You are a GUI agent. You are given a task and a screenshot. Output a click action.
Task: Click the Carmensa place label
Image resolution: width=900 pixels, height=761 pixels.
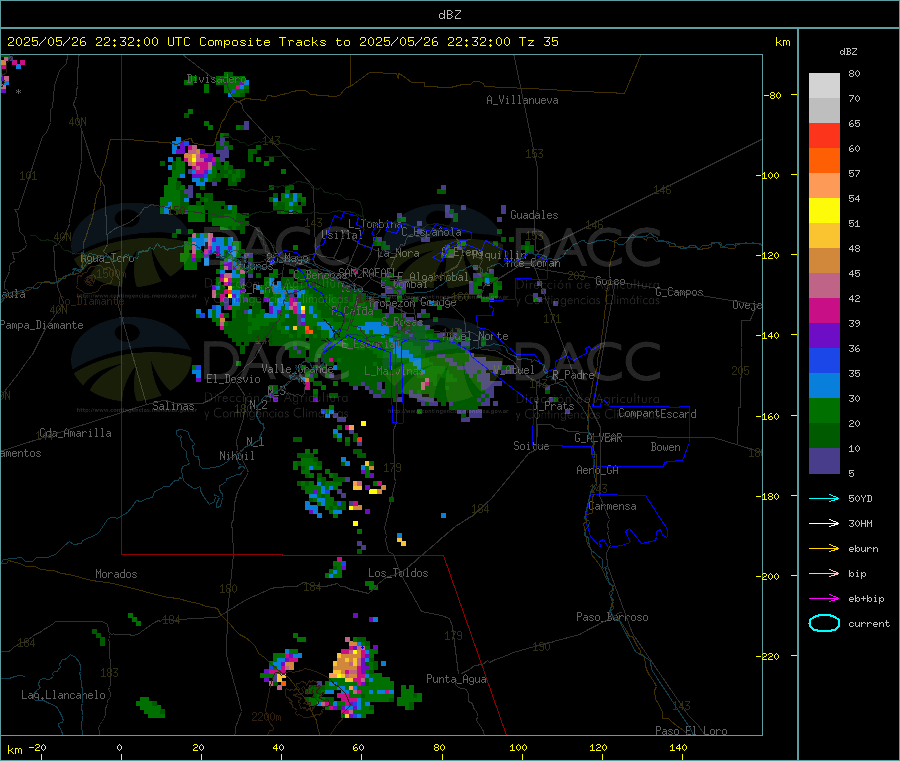612,506
